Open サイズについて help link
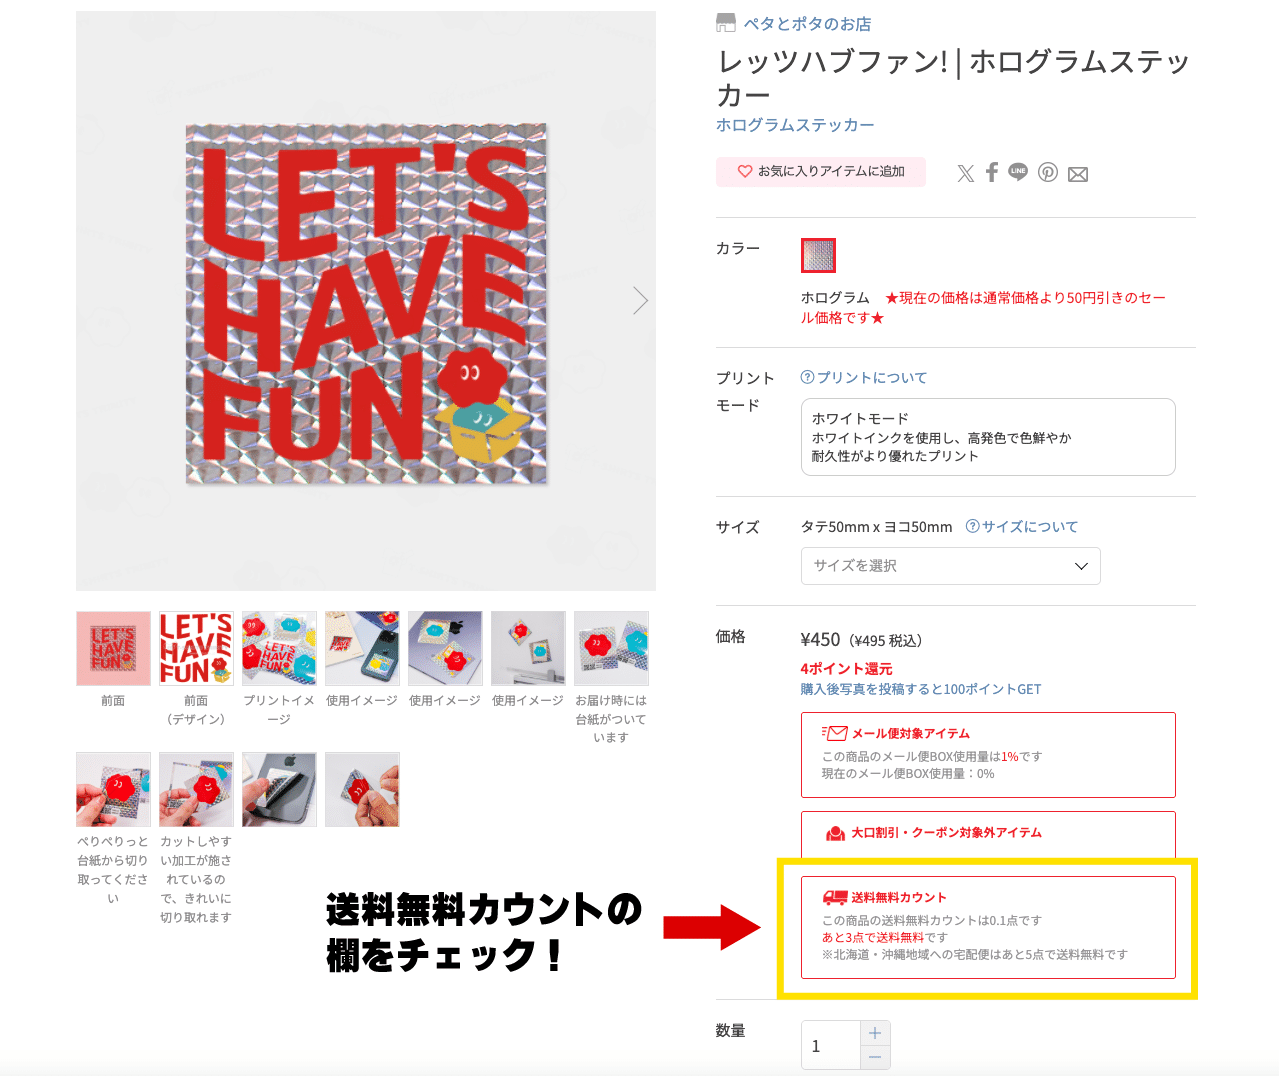 (x=1022, y=527)
